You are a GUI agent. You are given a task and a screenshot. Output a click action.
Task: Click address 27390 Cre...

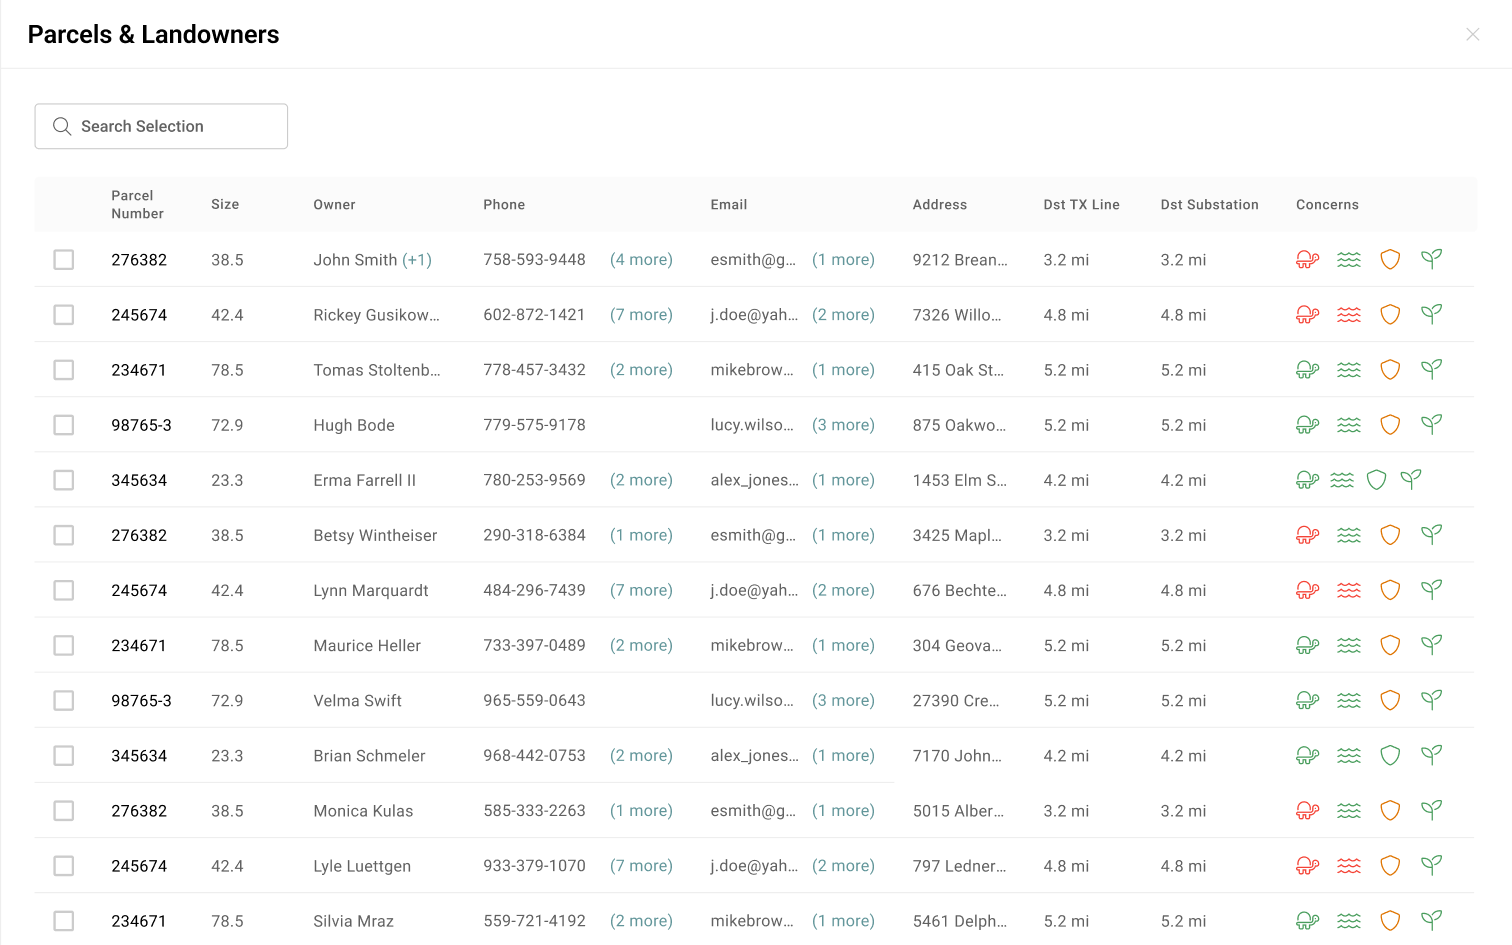[955, 700]
